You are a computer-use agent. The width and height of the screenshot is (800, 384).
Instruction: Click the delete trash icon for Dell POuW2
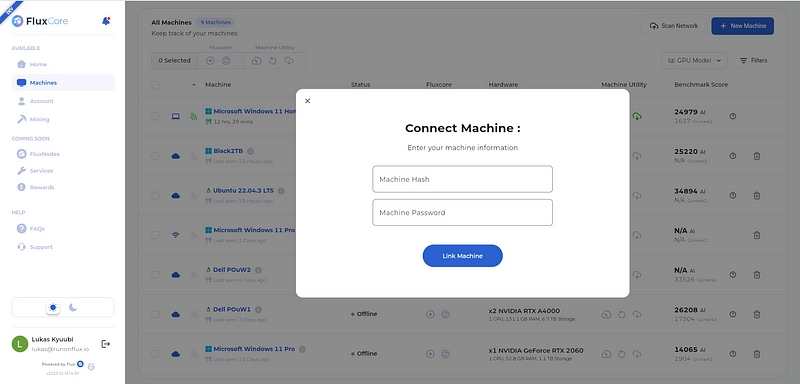tap(757, 274)
